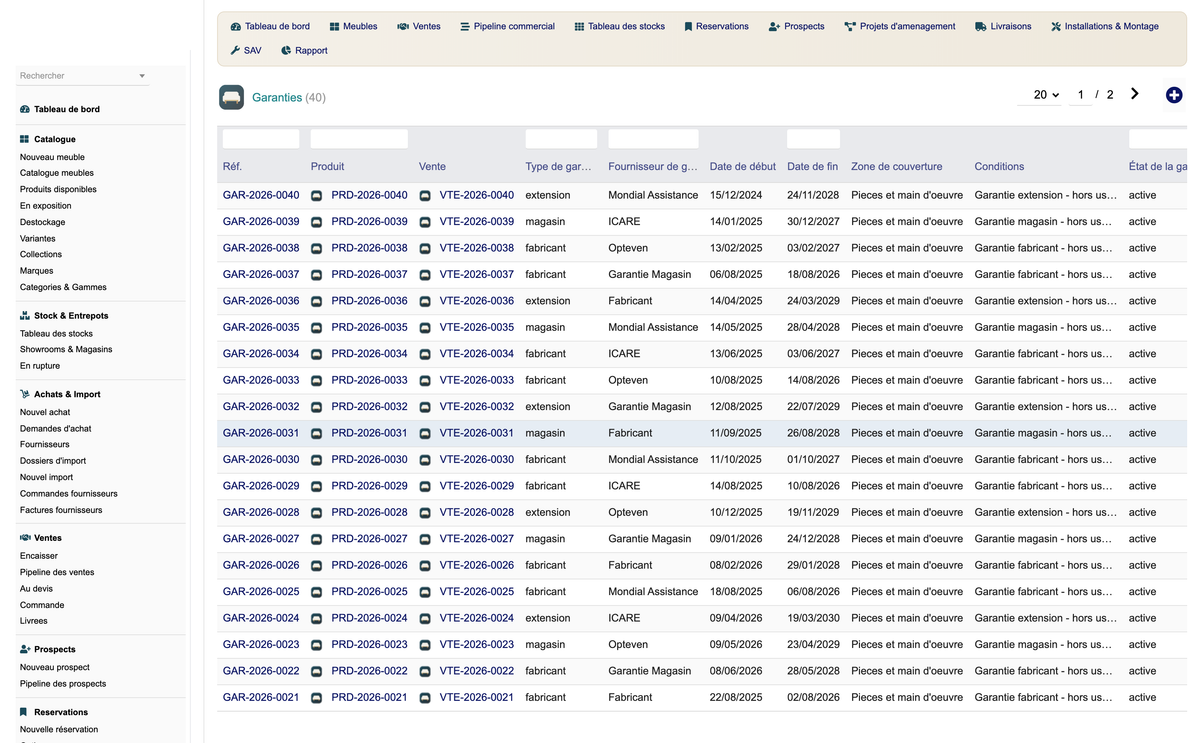Sort by Vente column header

[x=432, y=167]
